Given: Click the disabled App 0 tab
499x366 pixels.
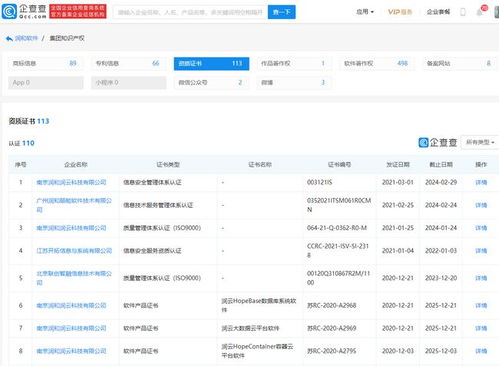Looking at the screenshot, I should pos(46,83).
